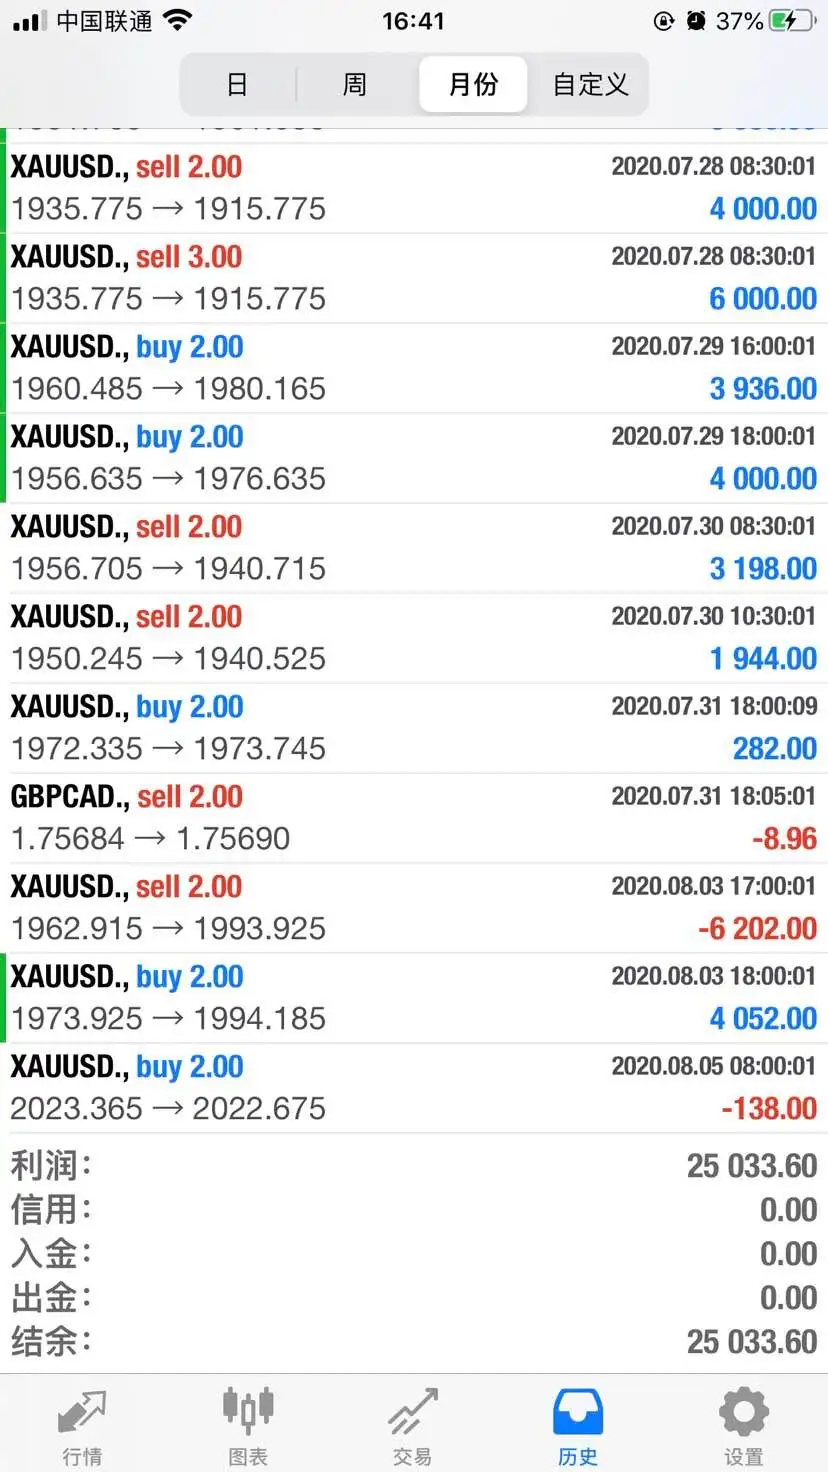
Task: Tap the 结余 balance summary row
Action: click(x=414, y=1342)
